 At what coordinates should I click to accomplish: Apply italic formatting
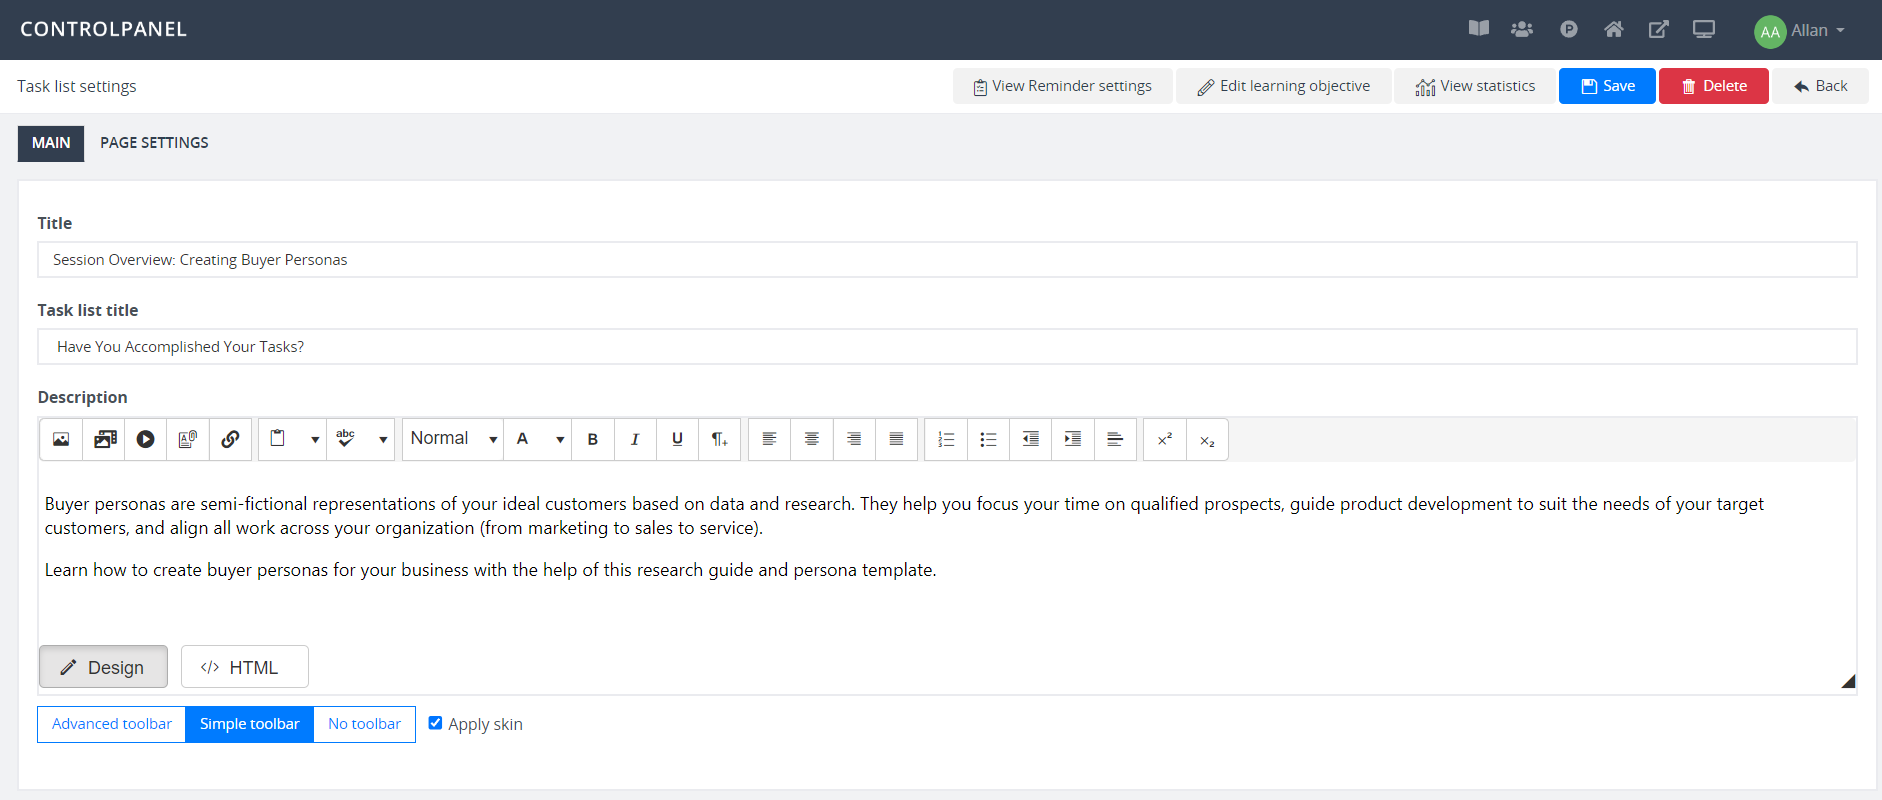(635, 439)
